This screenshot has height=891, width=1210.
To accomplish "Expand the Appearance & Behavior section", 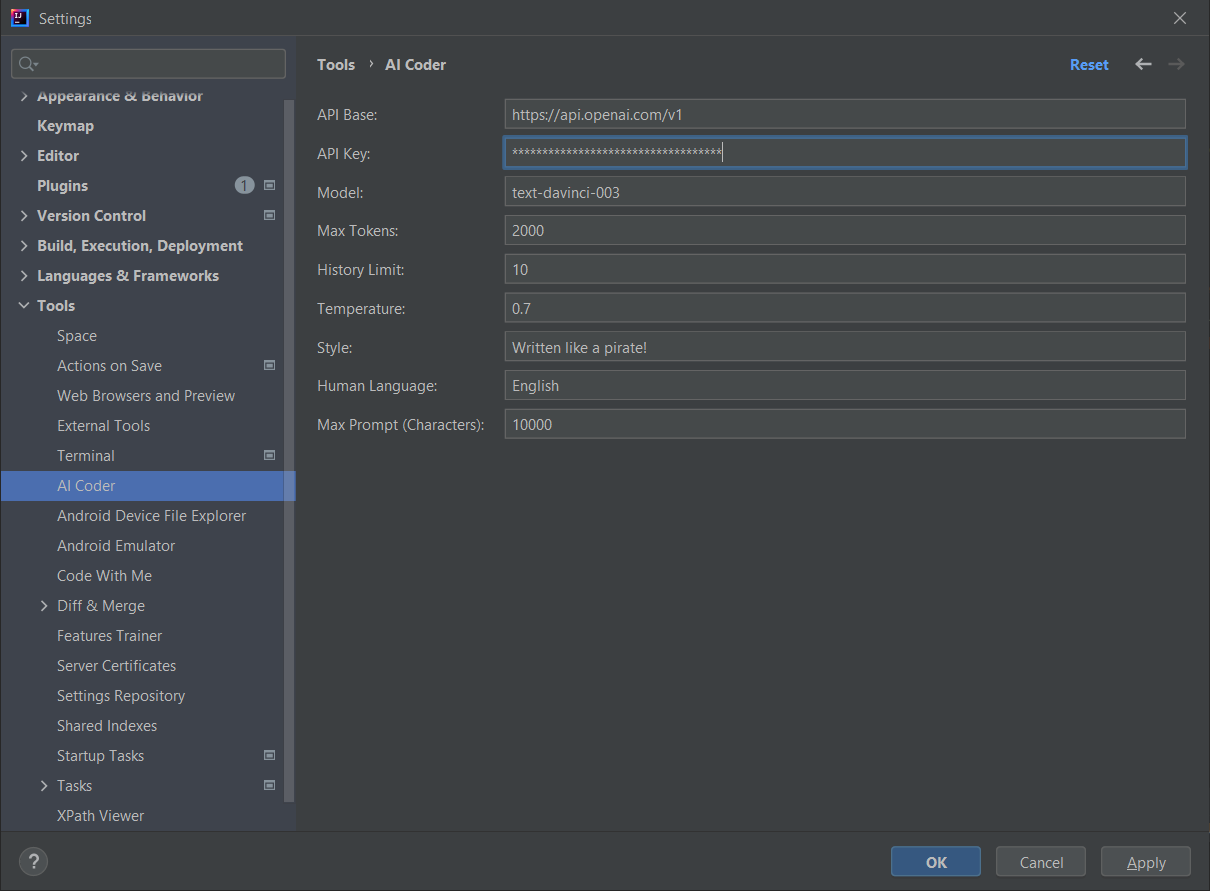I will point(24,96).
